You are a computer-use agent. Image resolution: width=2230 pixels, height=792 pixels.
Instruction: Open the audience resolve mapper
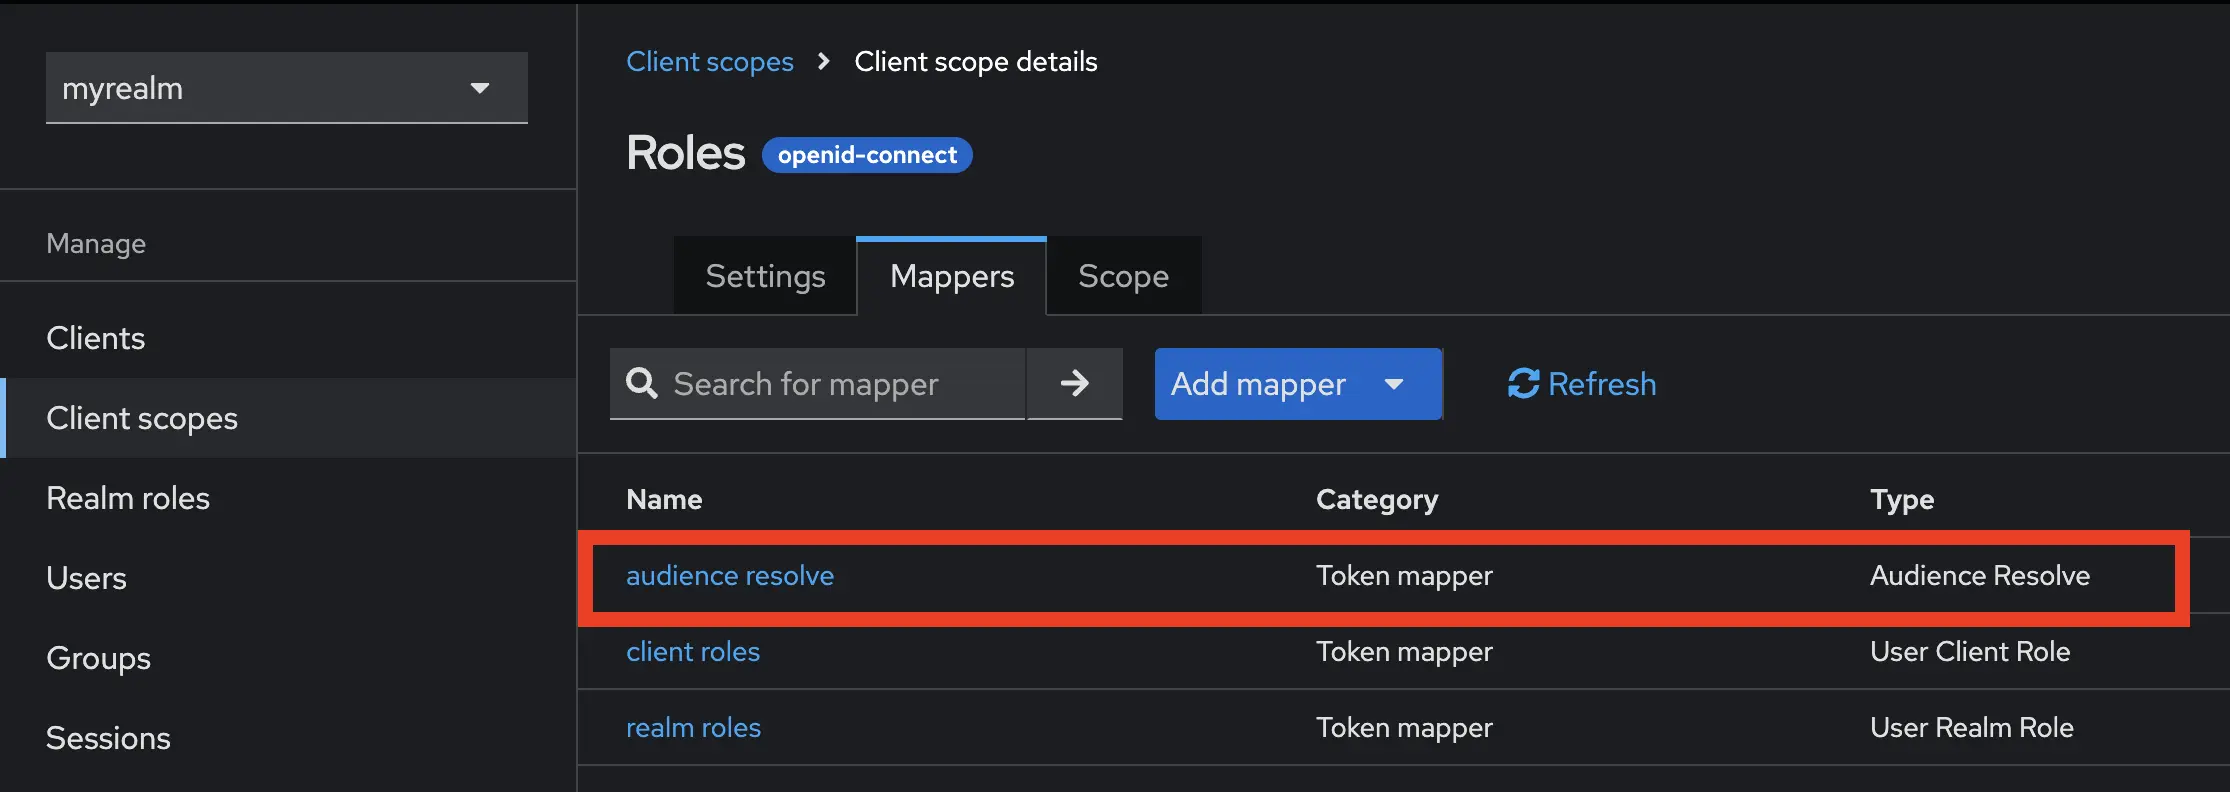coord(730,575)
